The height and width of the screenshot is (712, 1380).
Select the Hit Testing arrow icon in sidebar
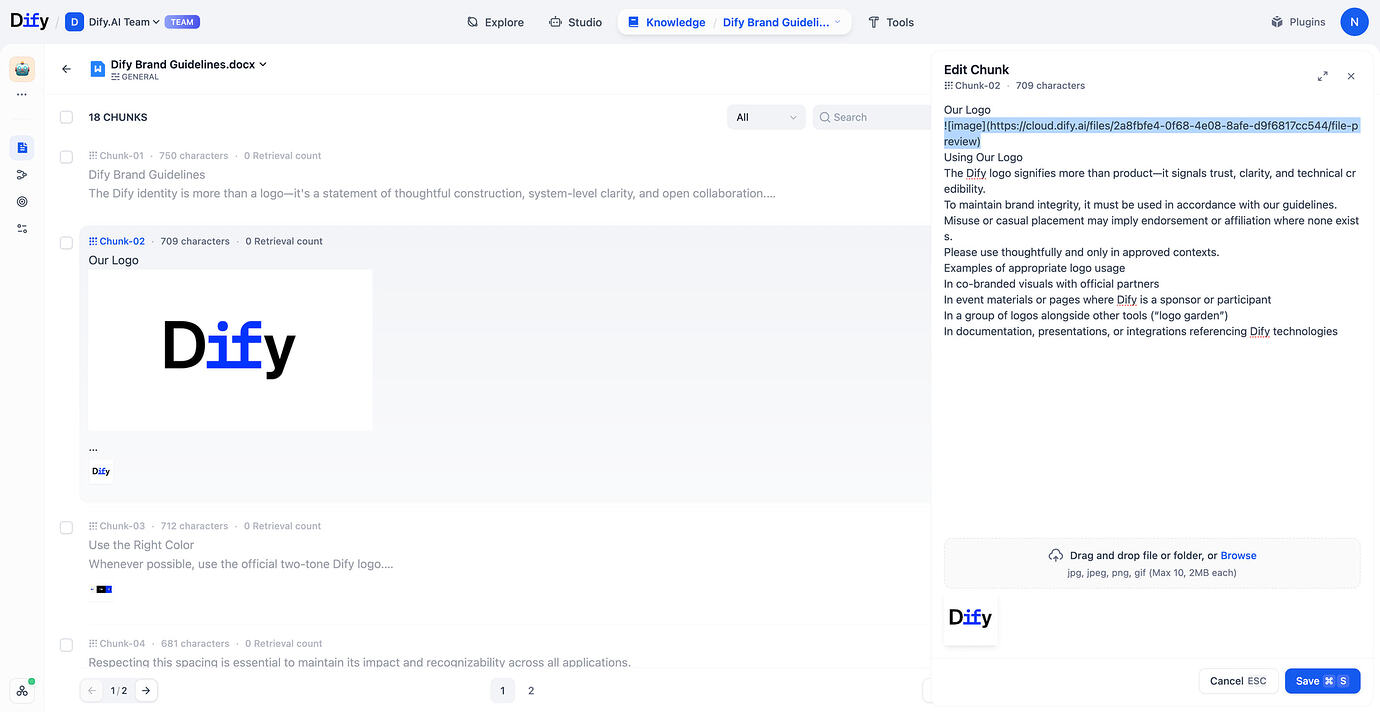pyautogui.click(x=22, y=174)
